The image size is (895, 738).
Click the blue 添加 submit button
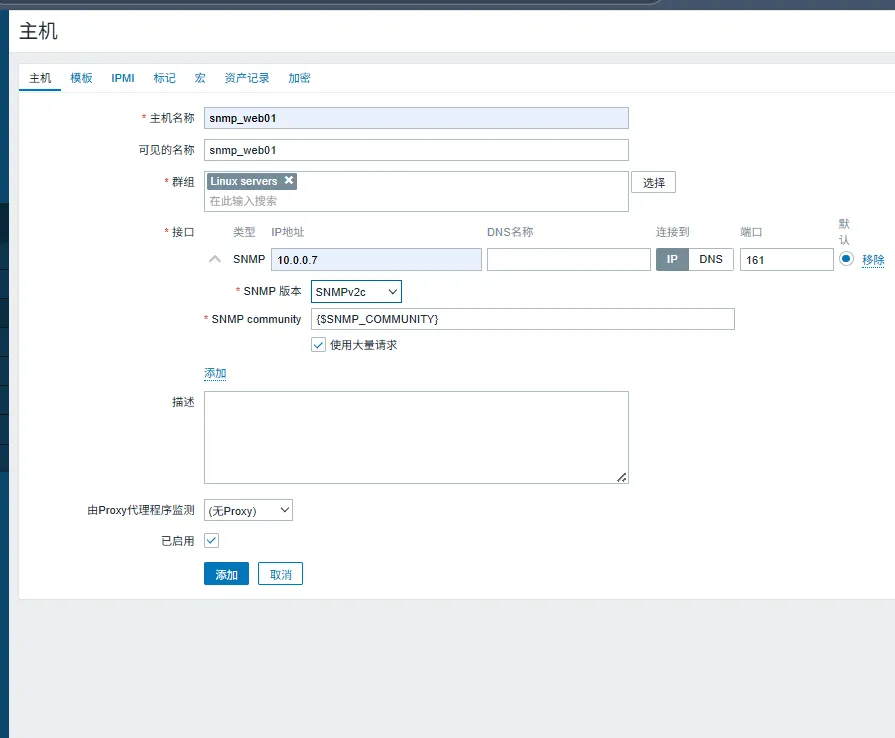226,574
